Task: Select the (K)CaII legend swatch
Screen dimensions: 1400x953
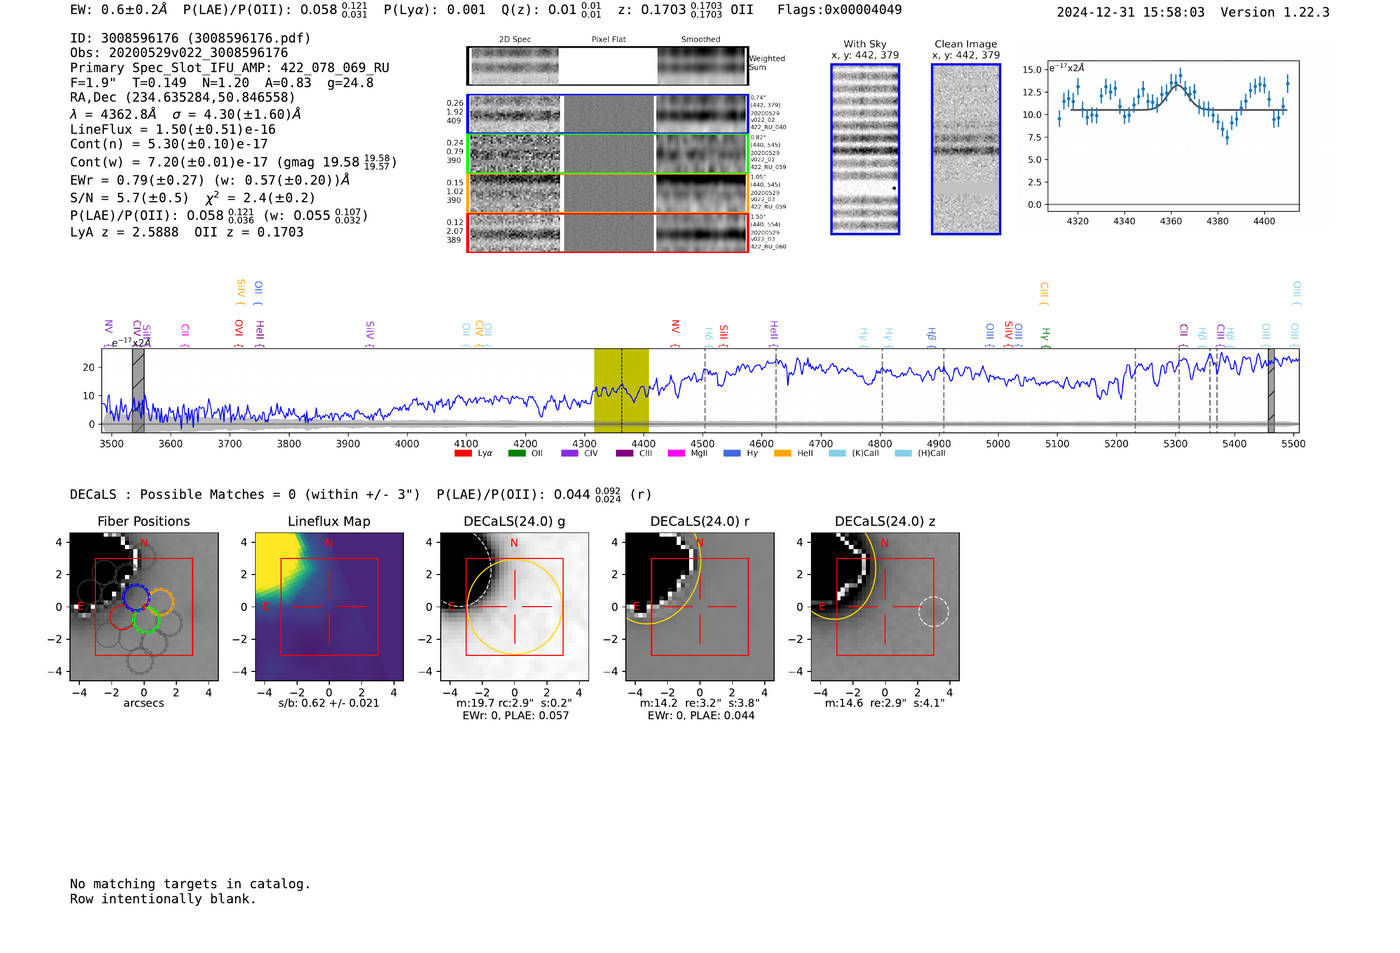Action: (x=837, y=453)
